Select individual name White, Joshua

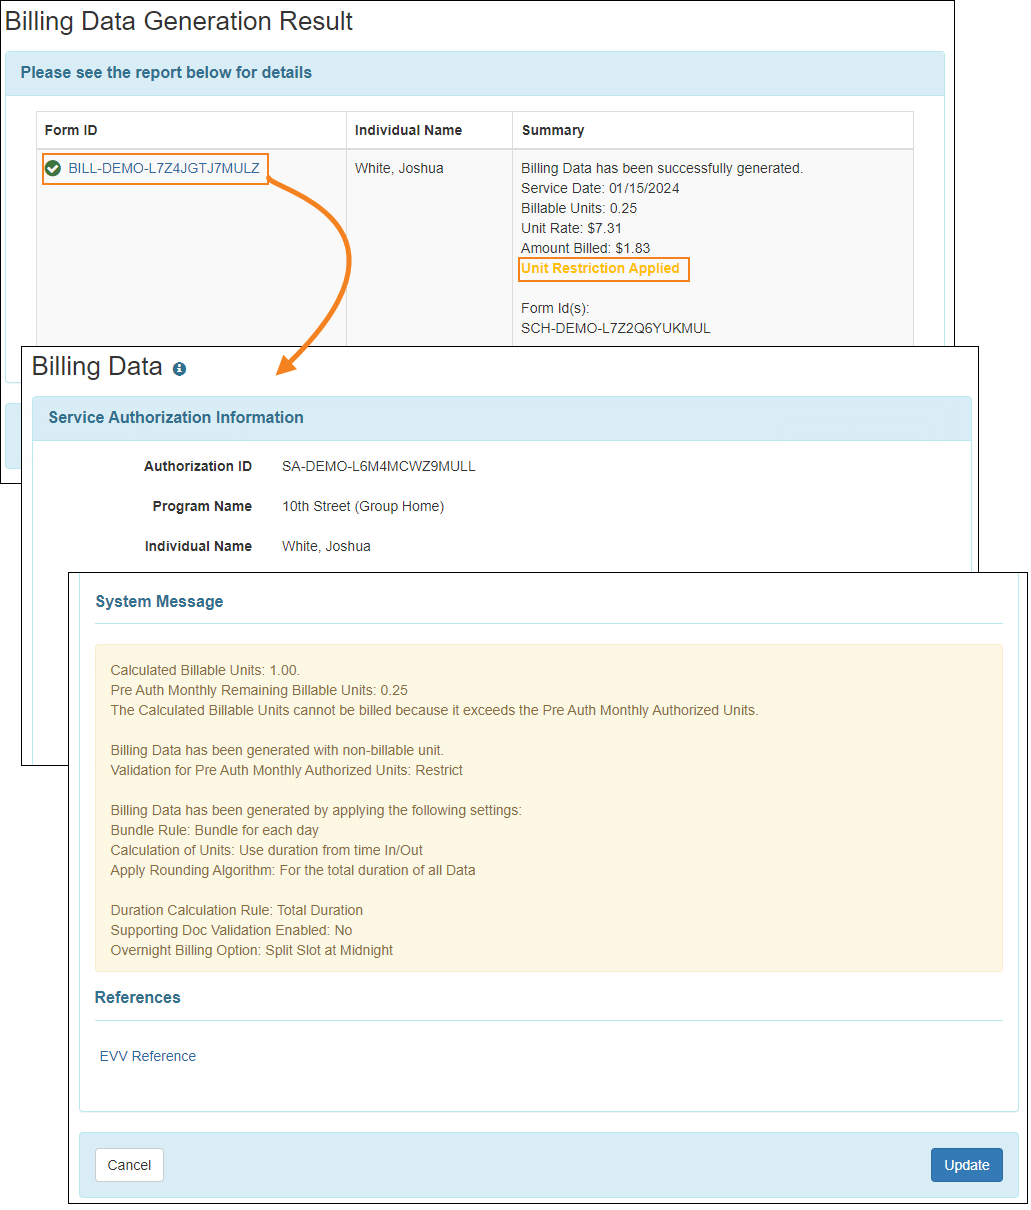pyautogui.click(x=327, y=546)
